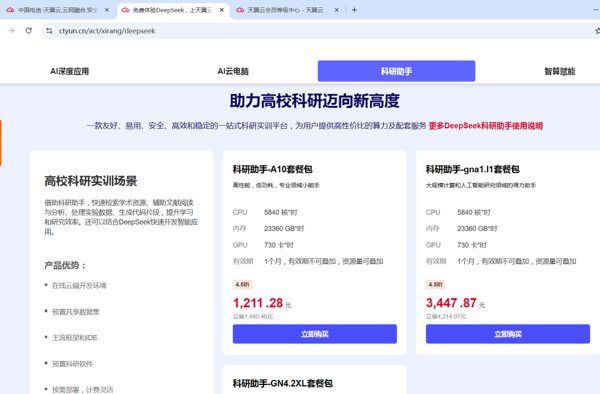Click 立即购买 for the A10 package
The image size is (600, 394).
click(x=315, y=334)
